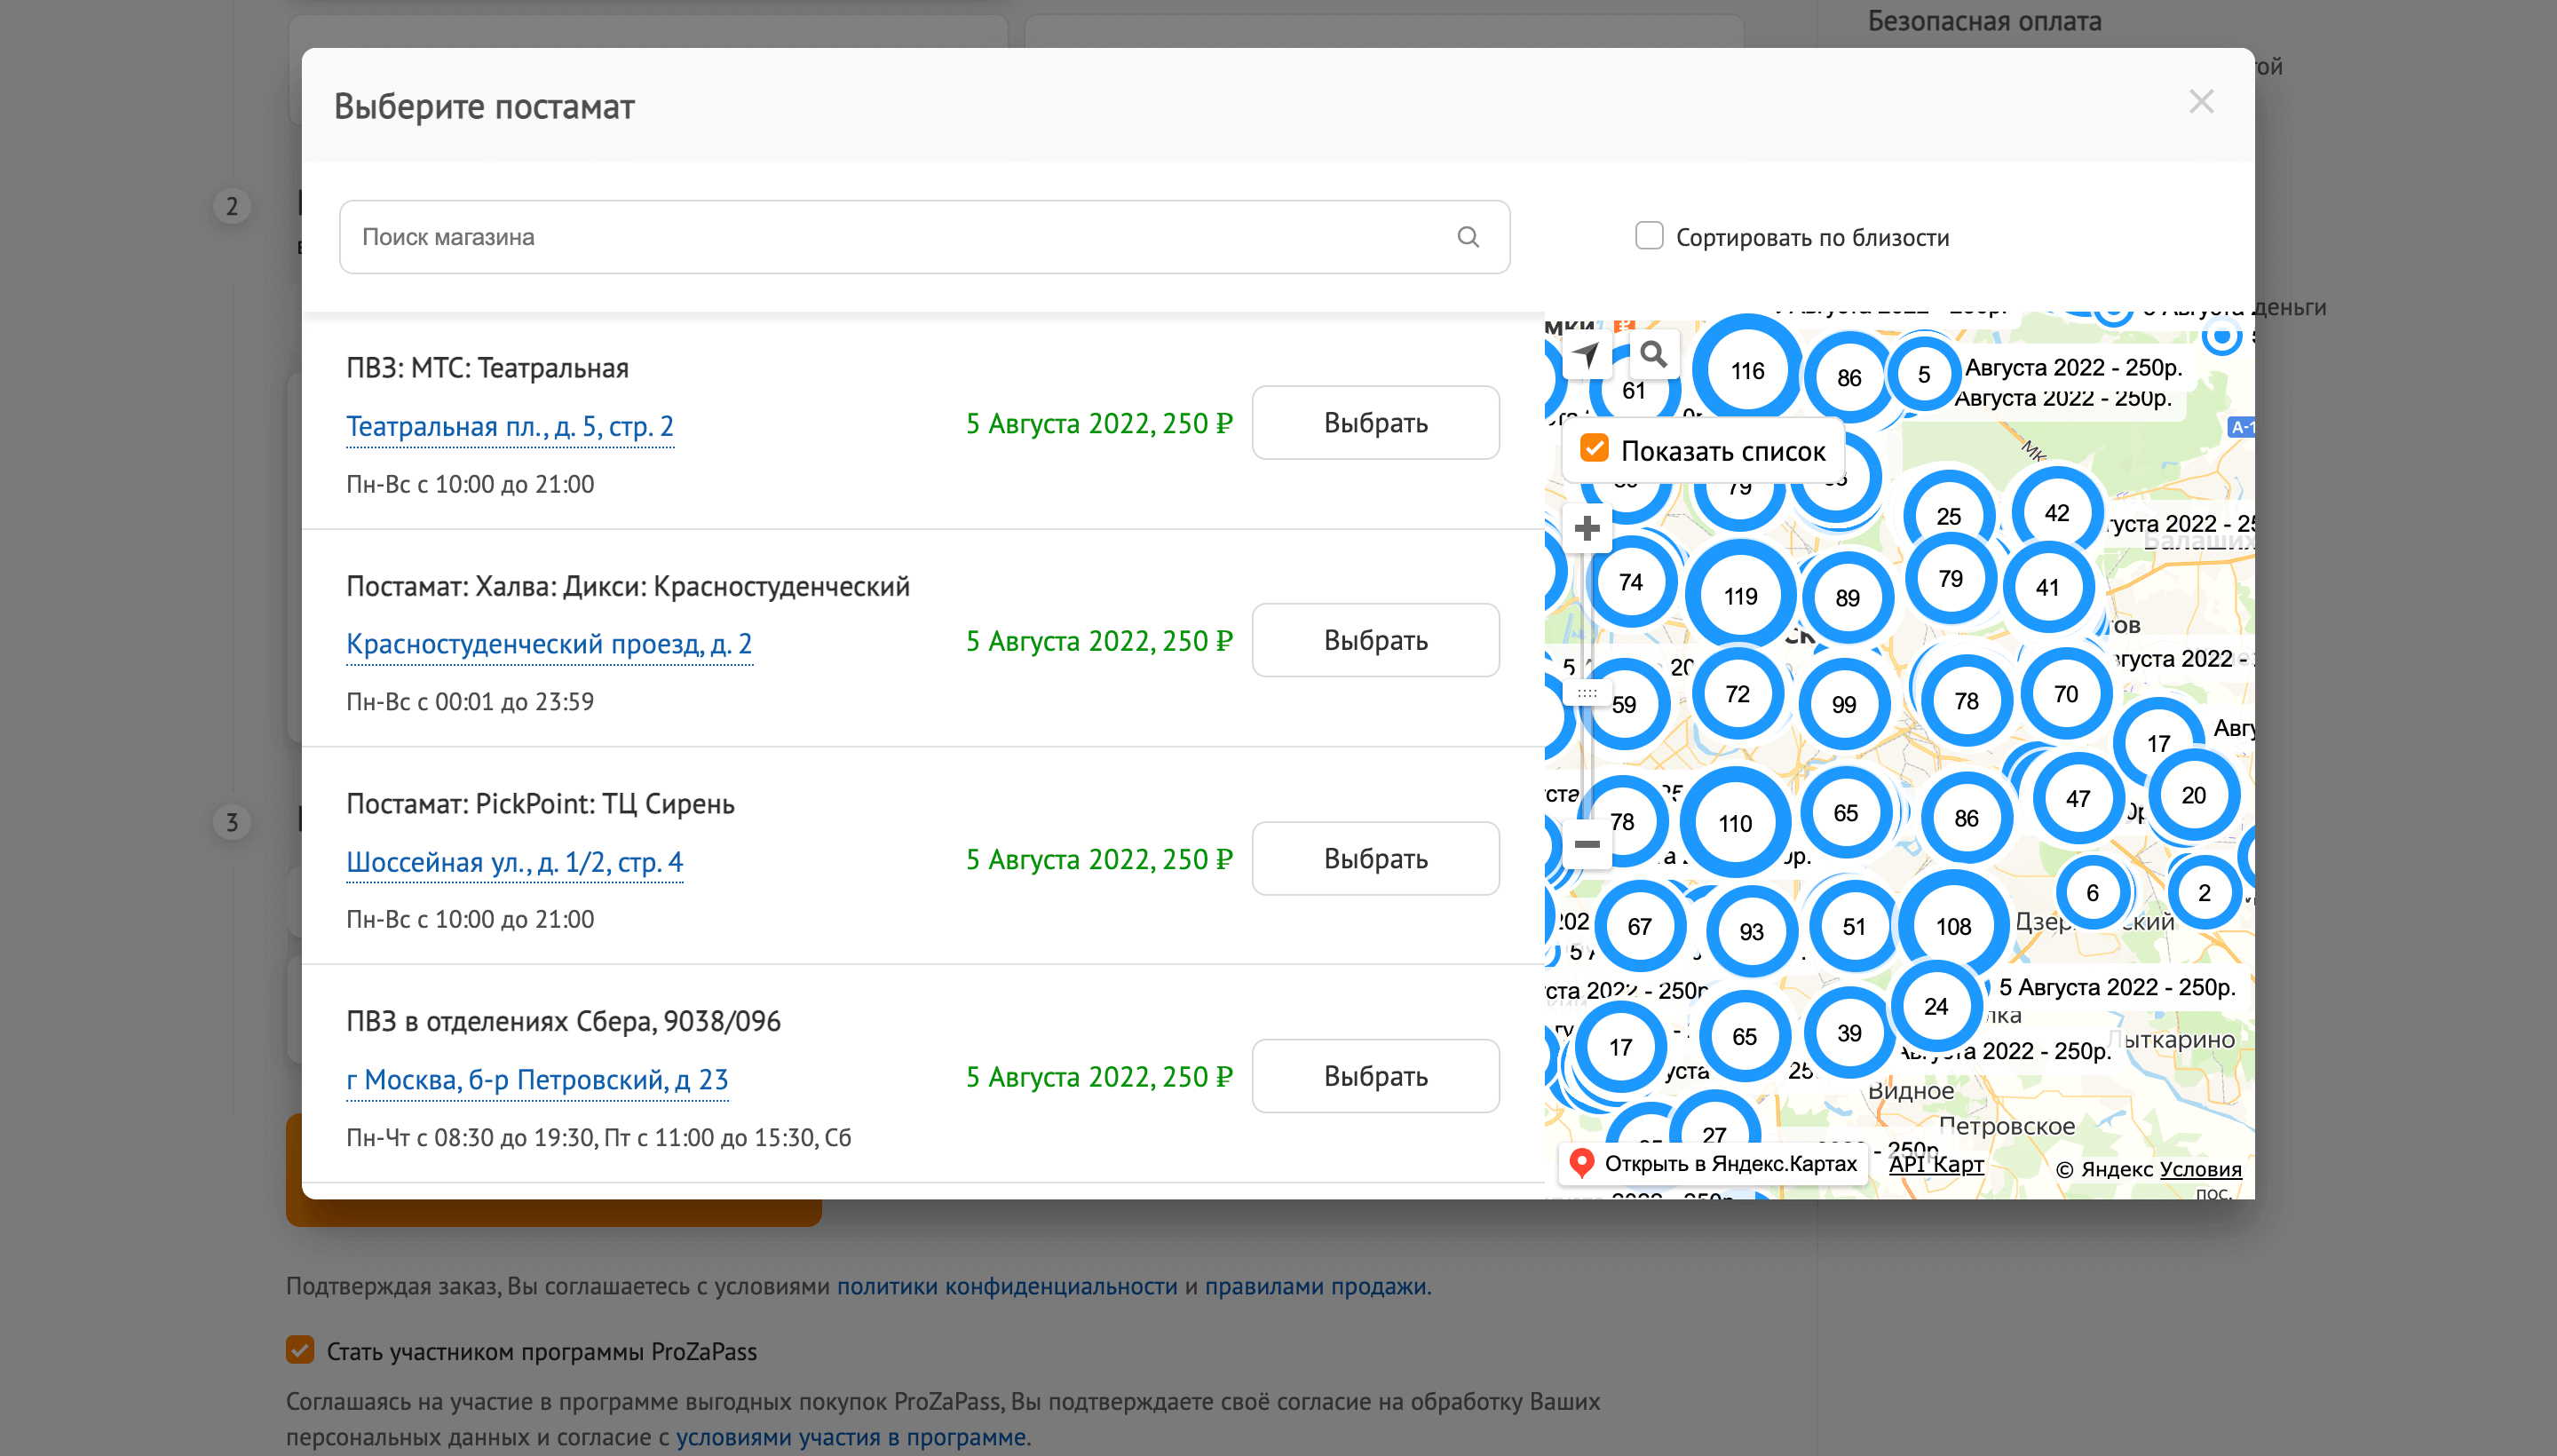
Task: Click title 'Постамат: PickPoint: ТЦ Сирень'
Action: (x=540, y=804)
